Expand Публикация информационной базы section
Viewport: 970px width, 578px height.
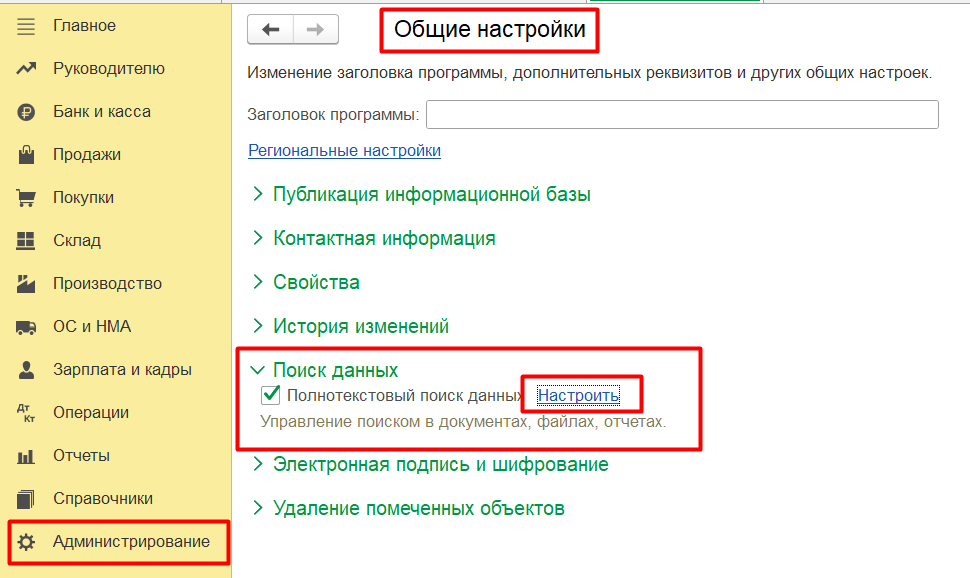point(431,194)
